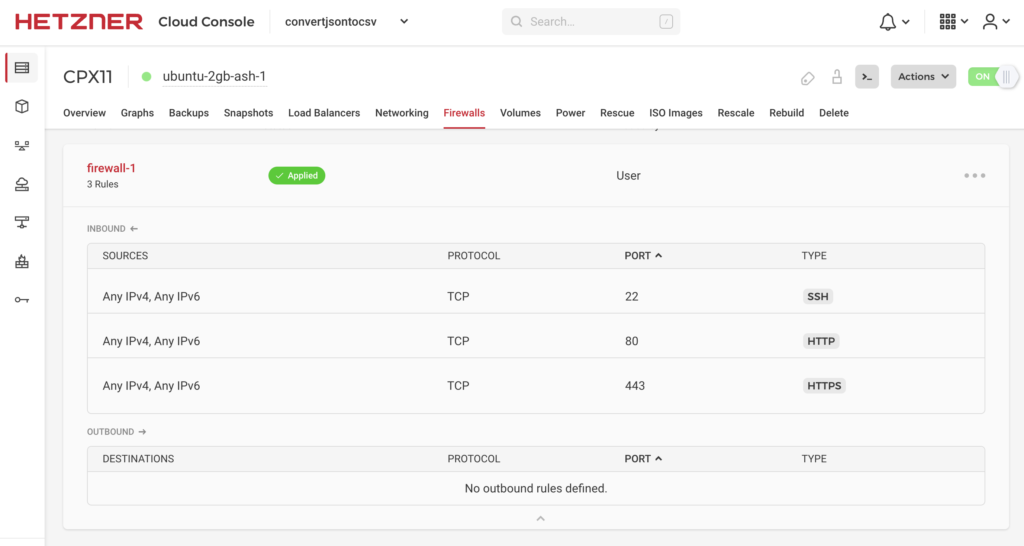1024x546 pixels.
Task: Open SSH keys sidebar icon
Action: 22,300
